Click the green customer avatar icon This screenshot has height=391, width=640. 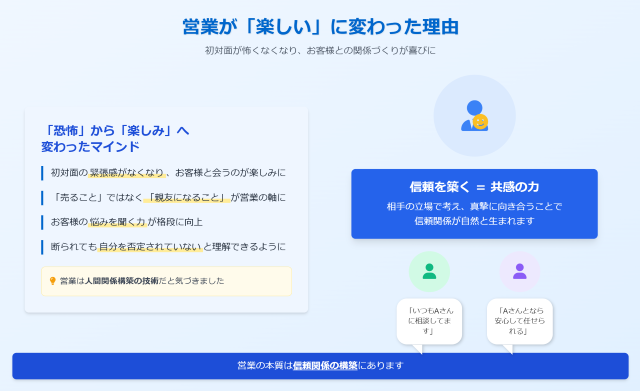(x=429, y=271)
